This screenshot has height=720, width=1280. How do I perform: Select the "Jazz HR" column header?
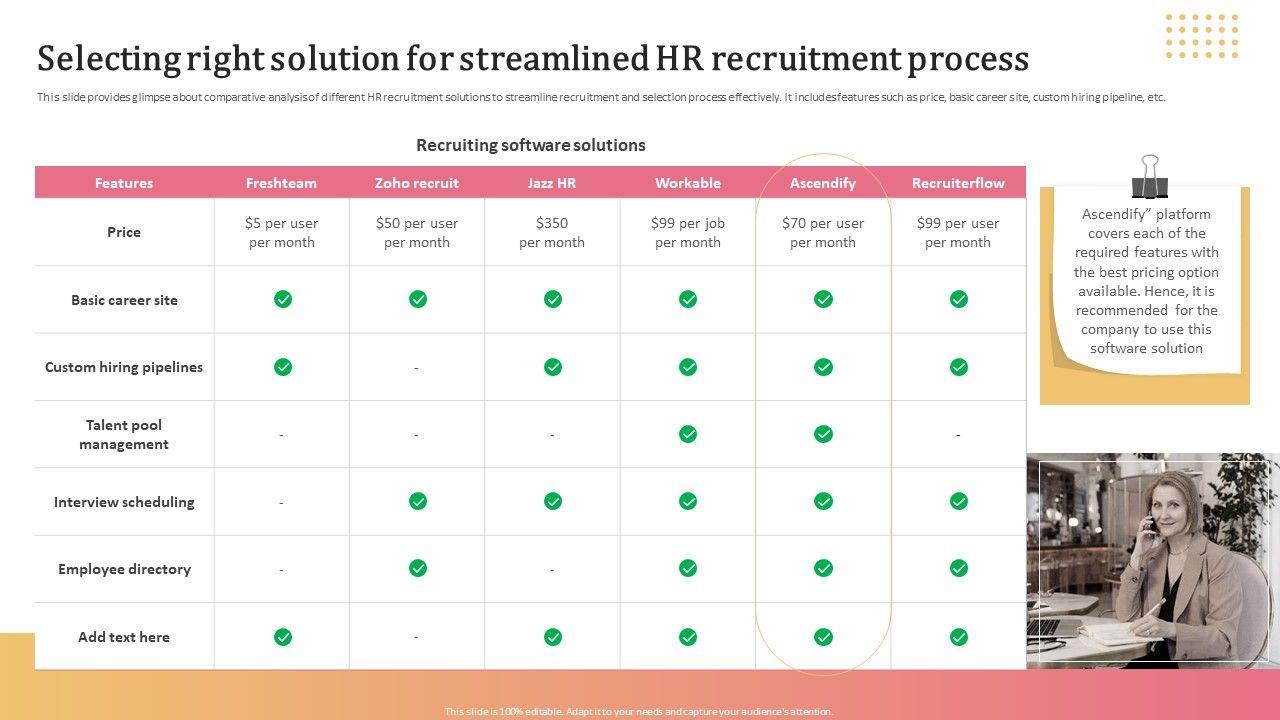[x=552, y=183]
